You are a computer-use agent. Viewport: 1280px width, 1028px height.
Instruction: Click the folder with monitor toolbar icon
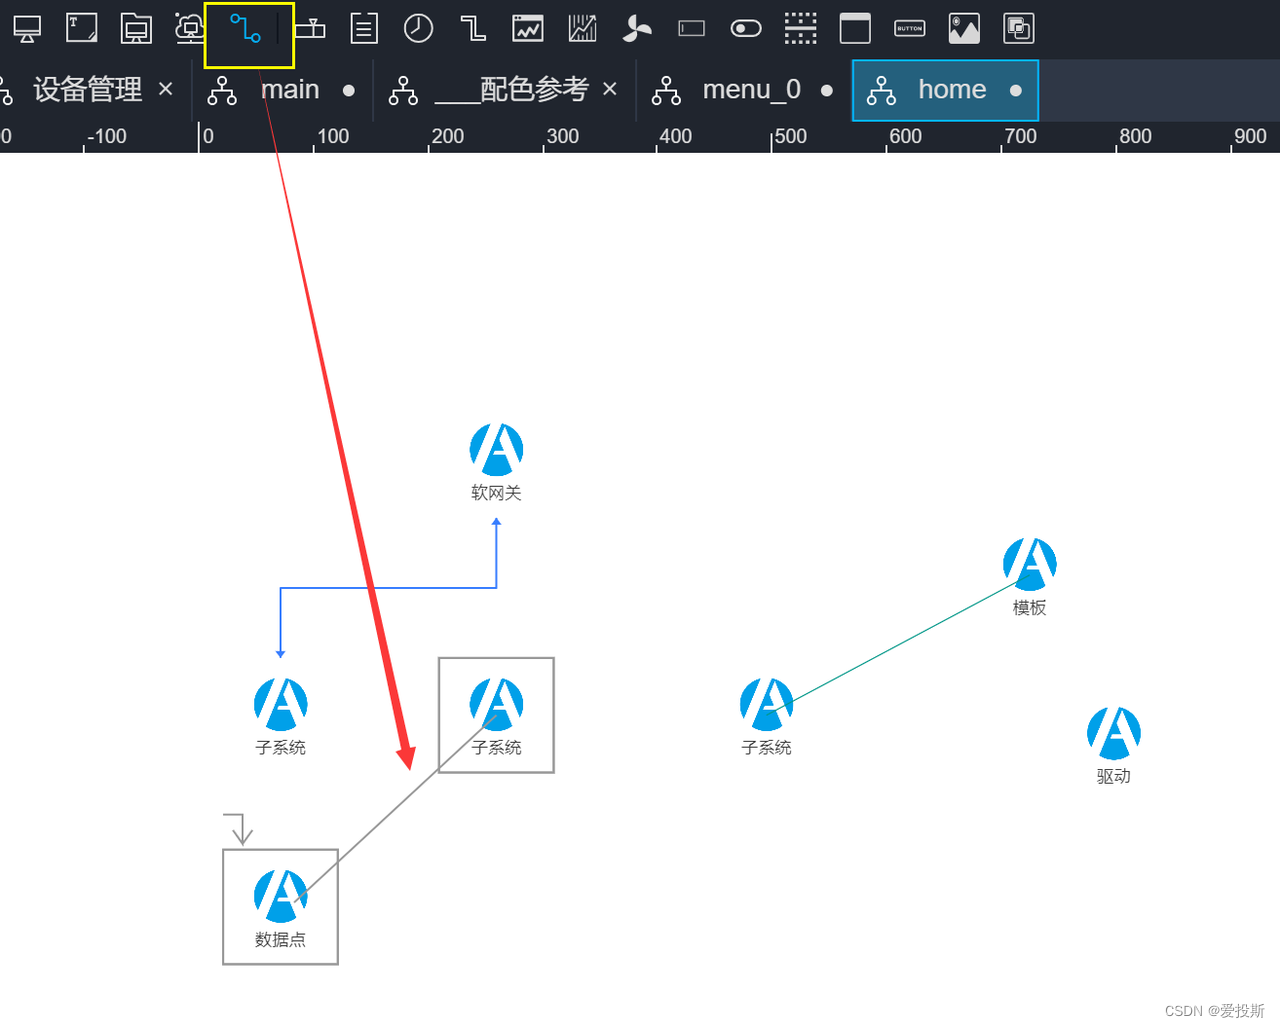(x=136, y=29)
